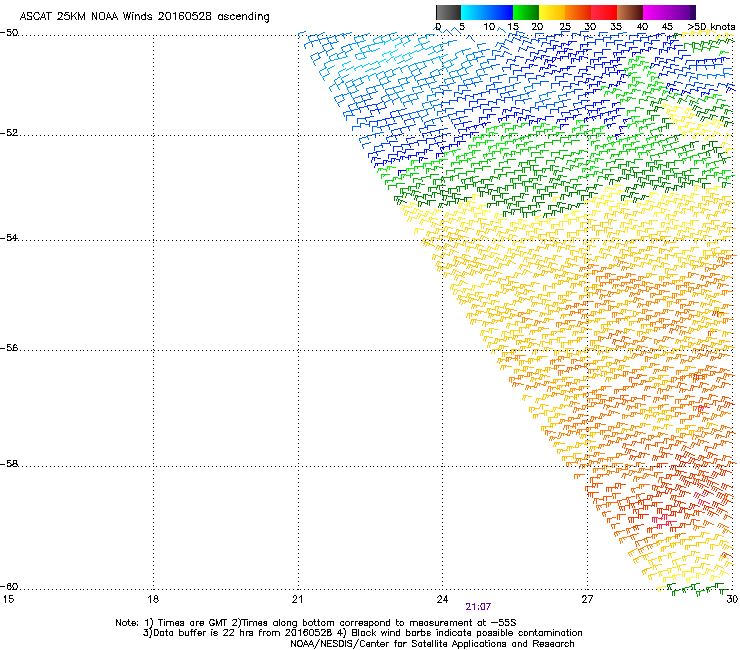Click the NOAA/NESDIS credit line
Image resolution: width=740 pixels, height=650 pixels.
coord(432,644)
